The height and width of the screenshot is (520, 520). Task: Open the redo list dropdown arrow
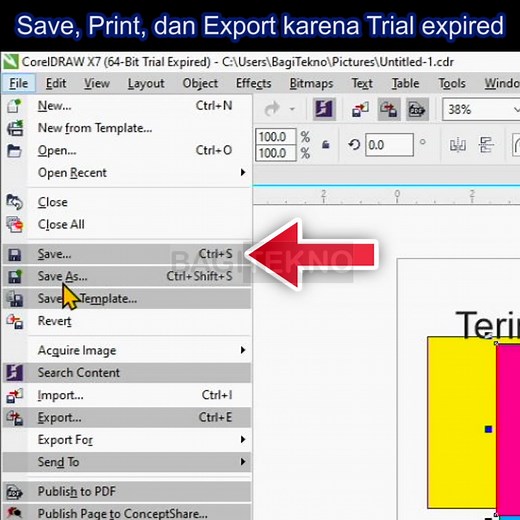[292, 109]
